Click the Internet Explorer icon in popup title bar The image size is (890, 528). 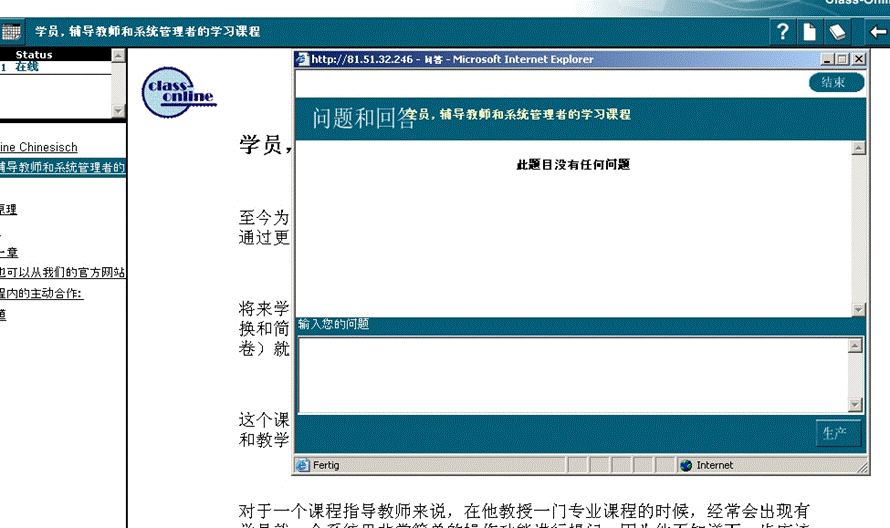click(x=302, y=59)
